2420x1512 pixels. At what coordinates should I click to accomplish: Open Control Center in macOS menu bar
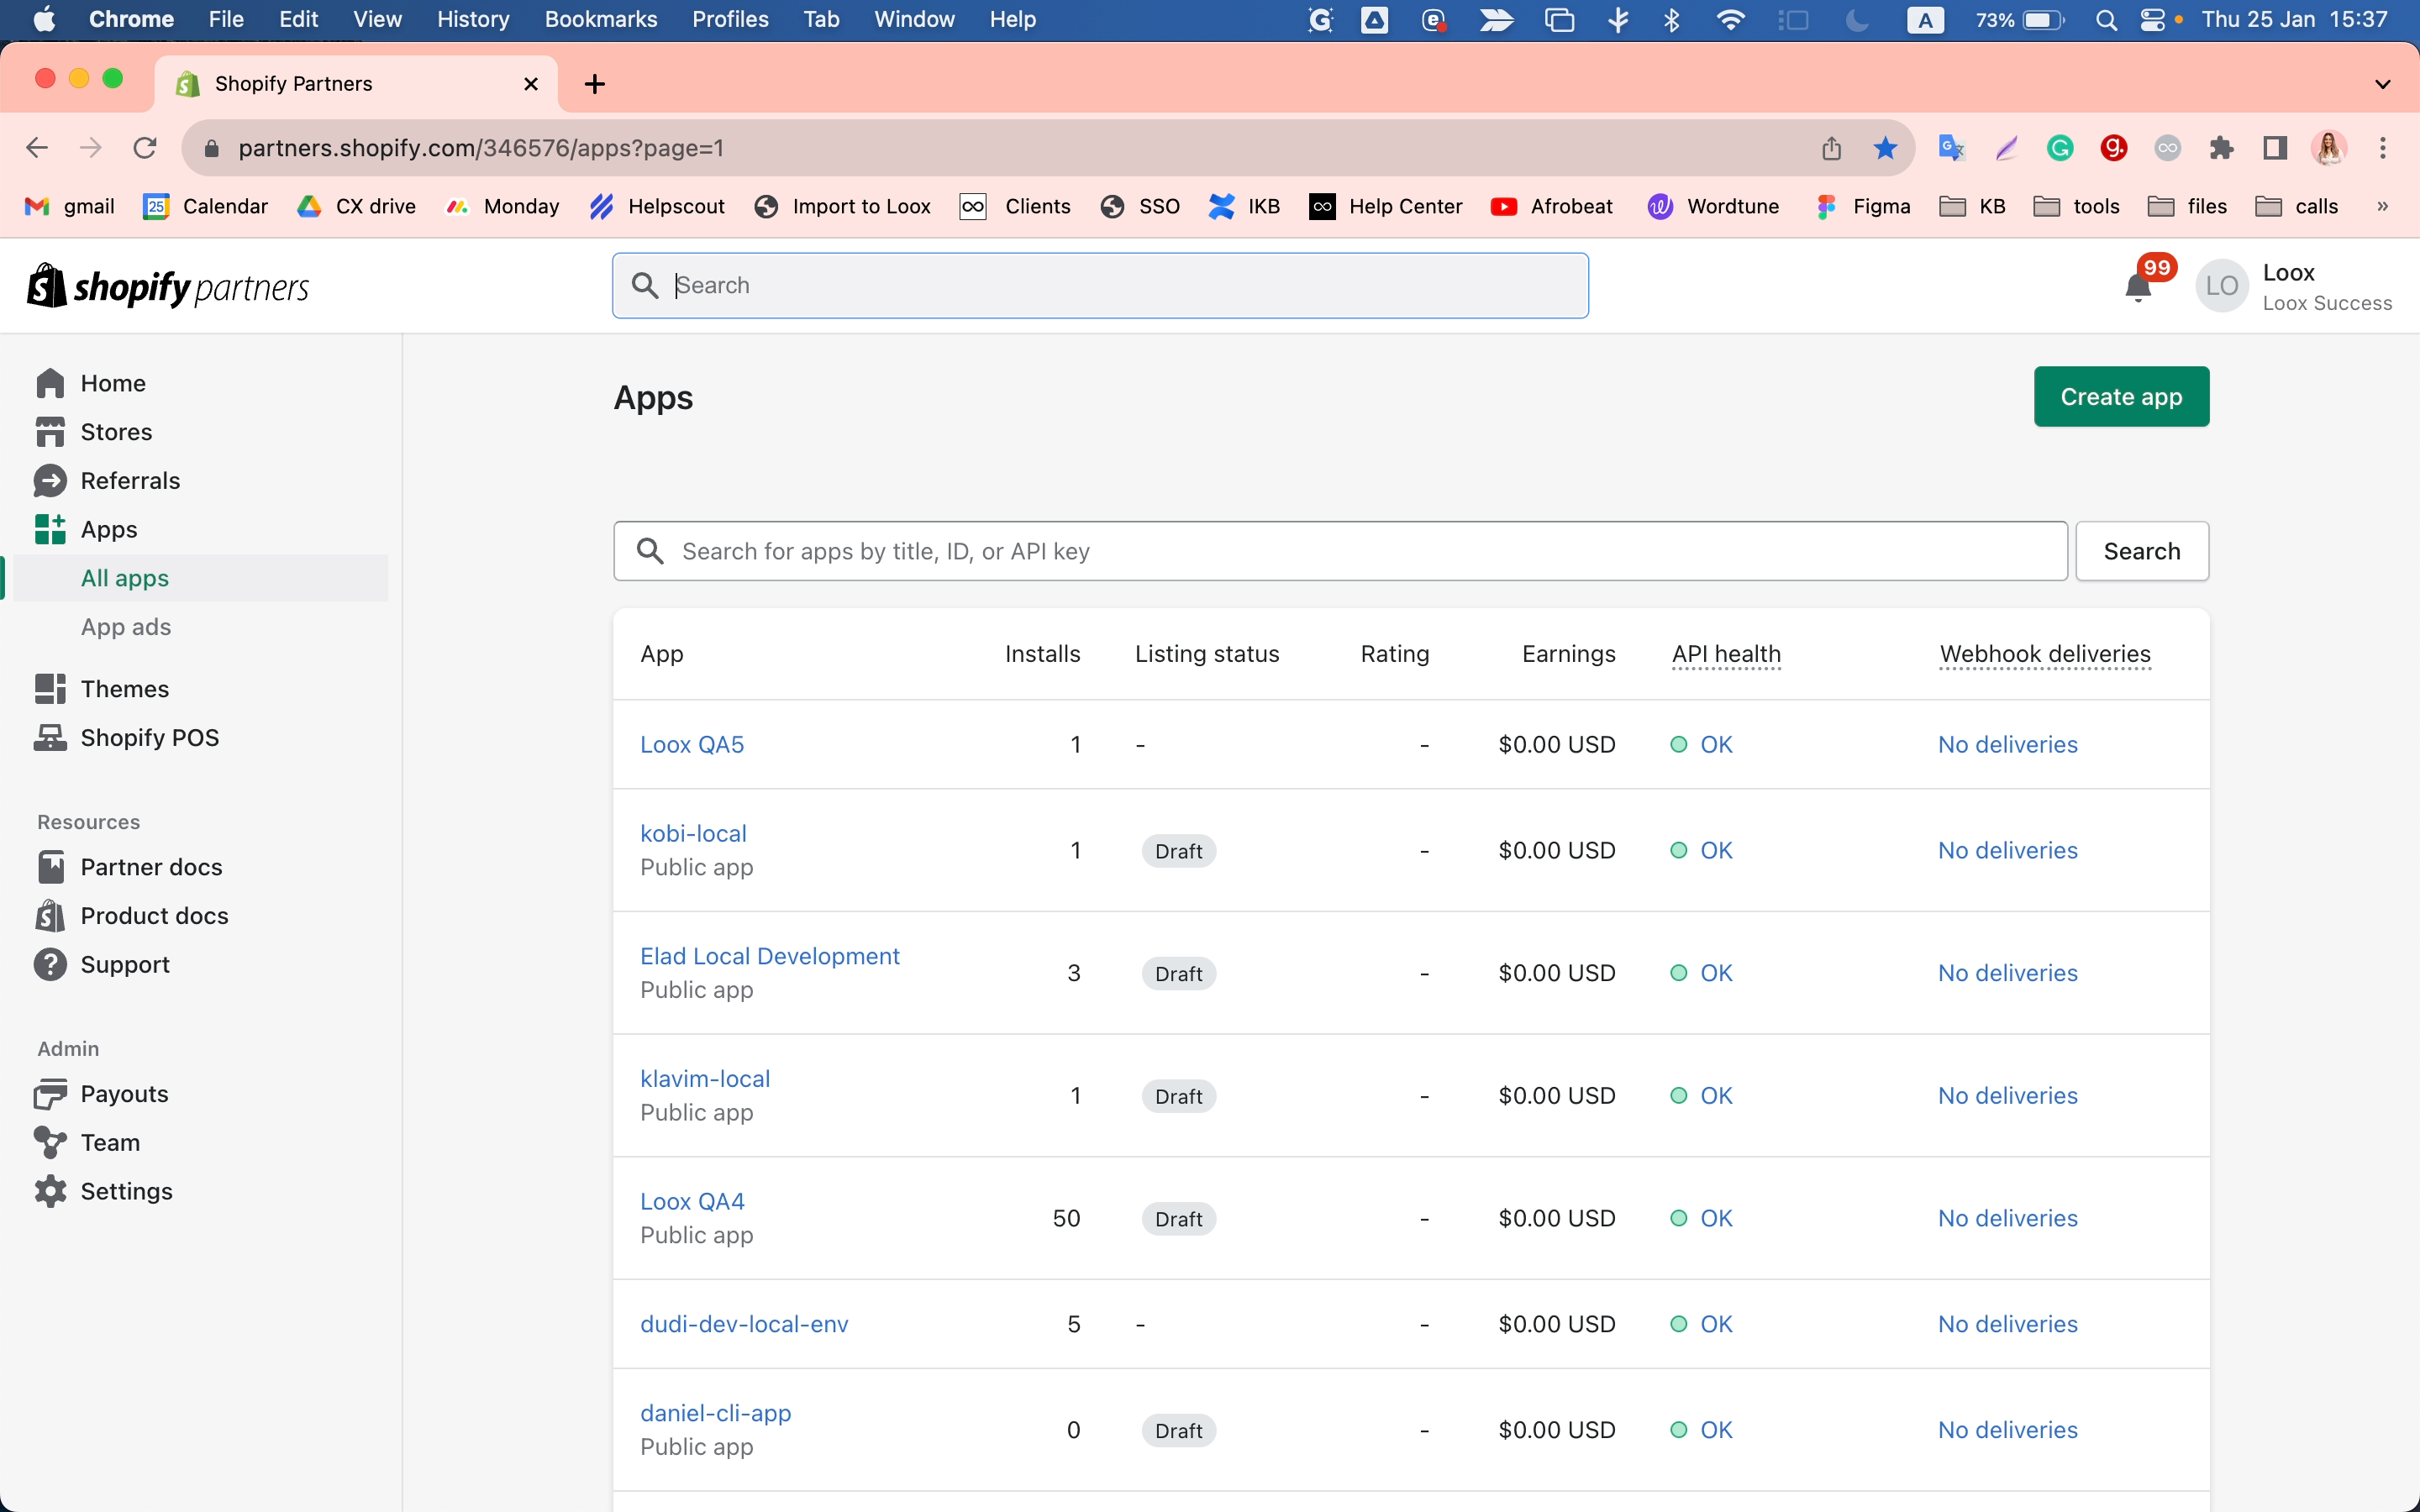[2152, 19]
